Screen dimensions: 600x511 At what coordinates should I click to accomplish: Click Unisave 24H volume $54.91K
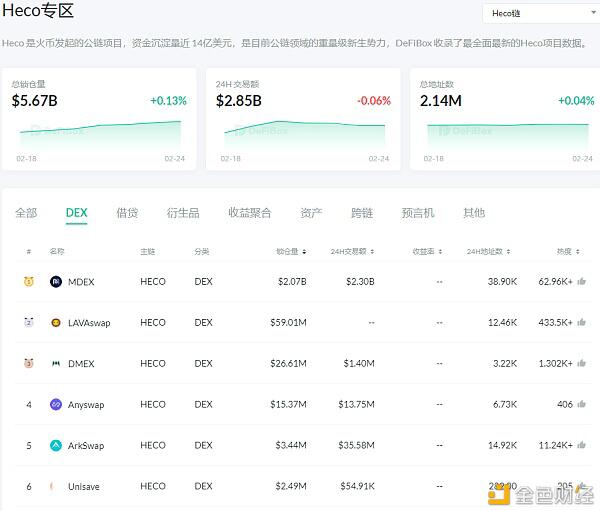click(x=357, y=486)
